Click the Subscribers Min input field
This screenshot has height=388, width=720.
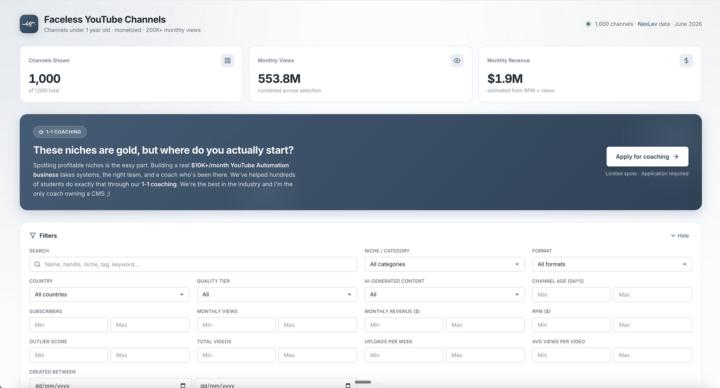point(68,325)
